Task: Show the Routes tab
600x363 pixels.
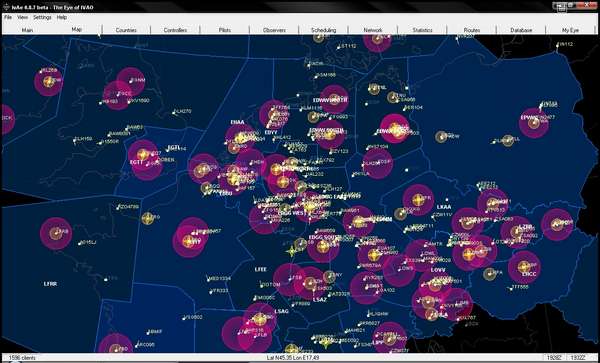Action: coord(471,30)
